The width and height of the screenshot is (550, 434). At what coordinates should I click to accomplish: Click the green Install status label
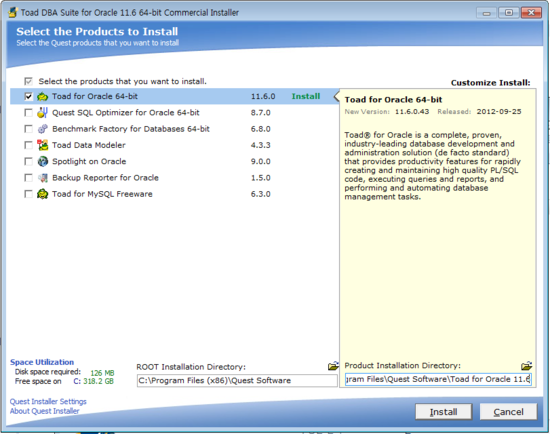coord(306,96)
